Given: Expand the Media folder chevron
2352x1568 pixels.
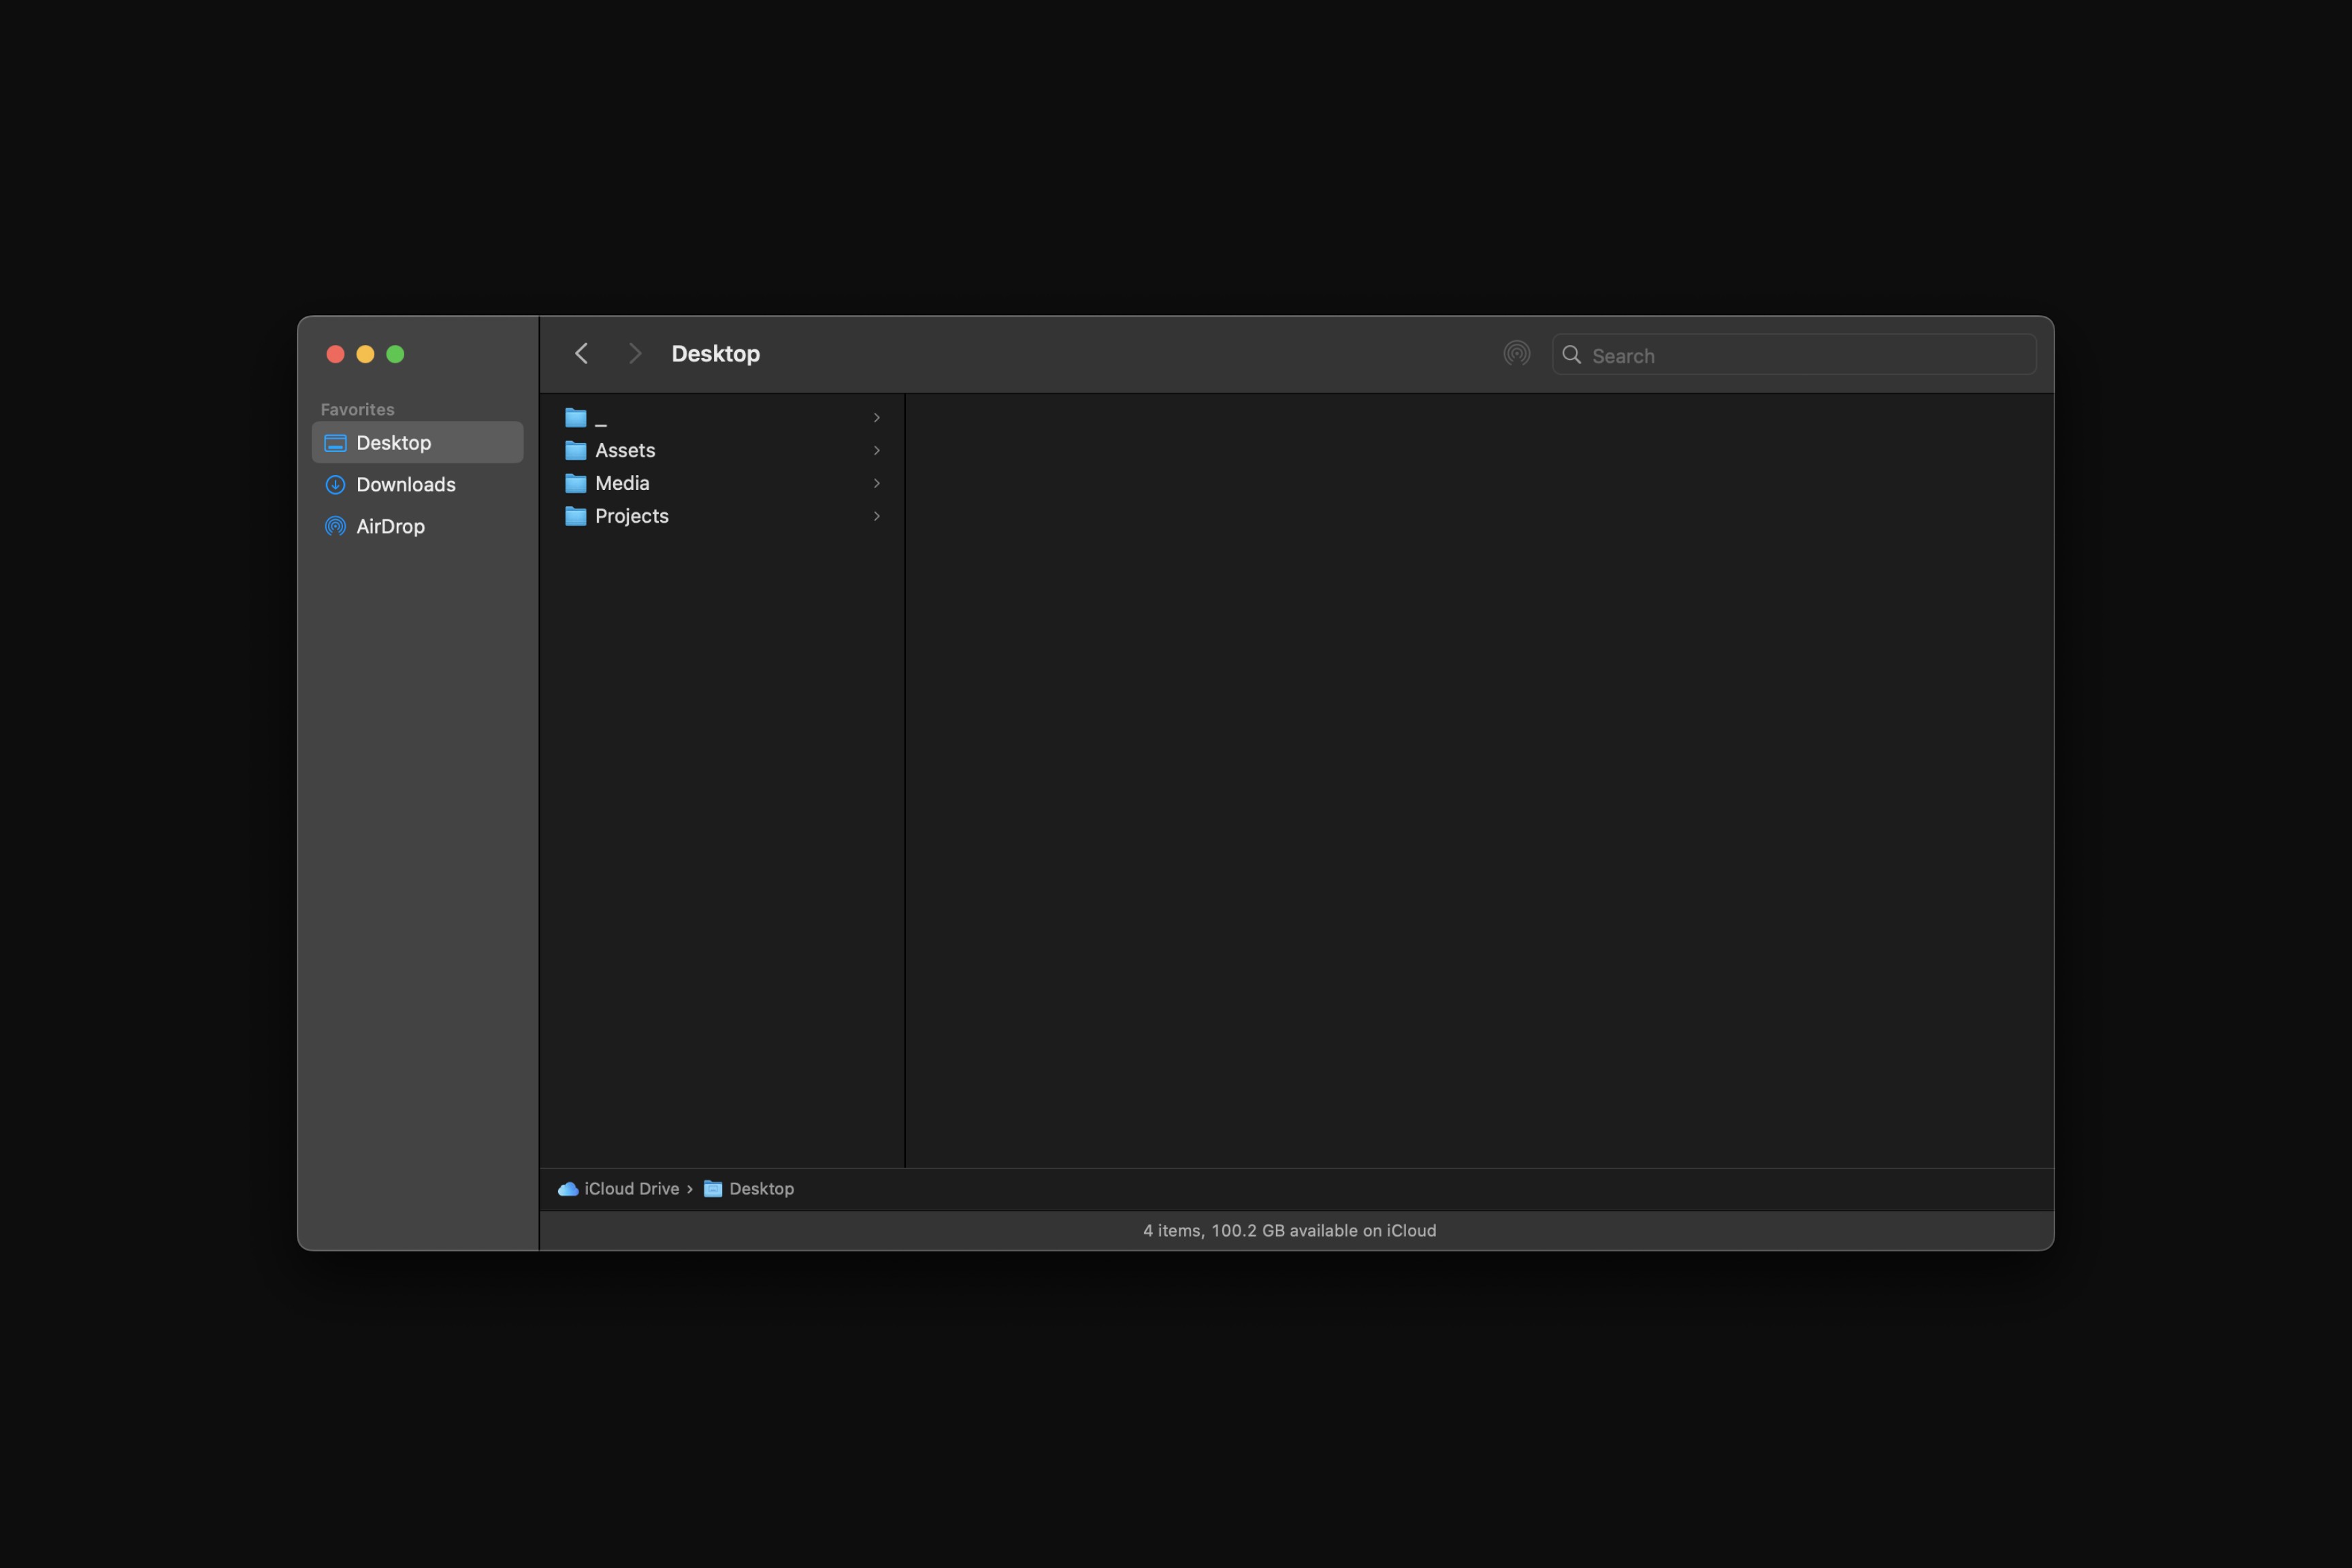Looking at the screenshot, I should tap(876, 484).
